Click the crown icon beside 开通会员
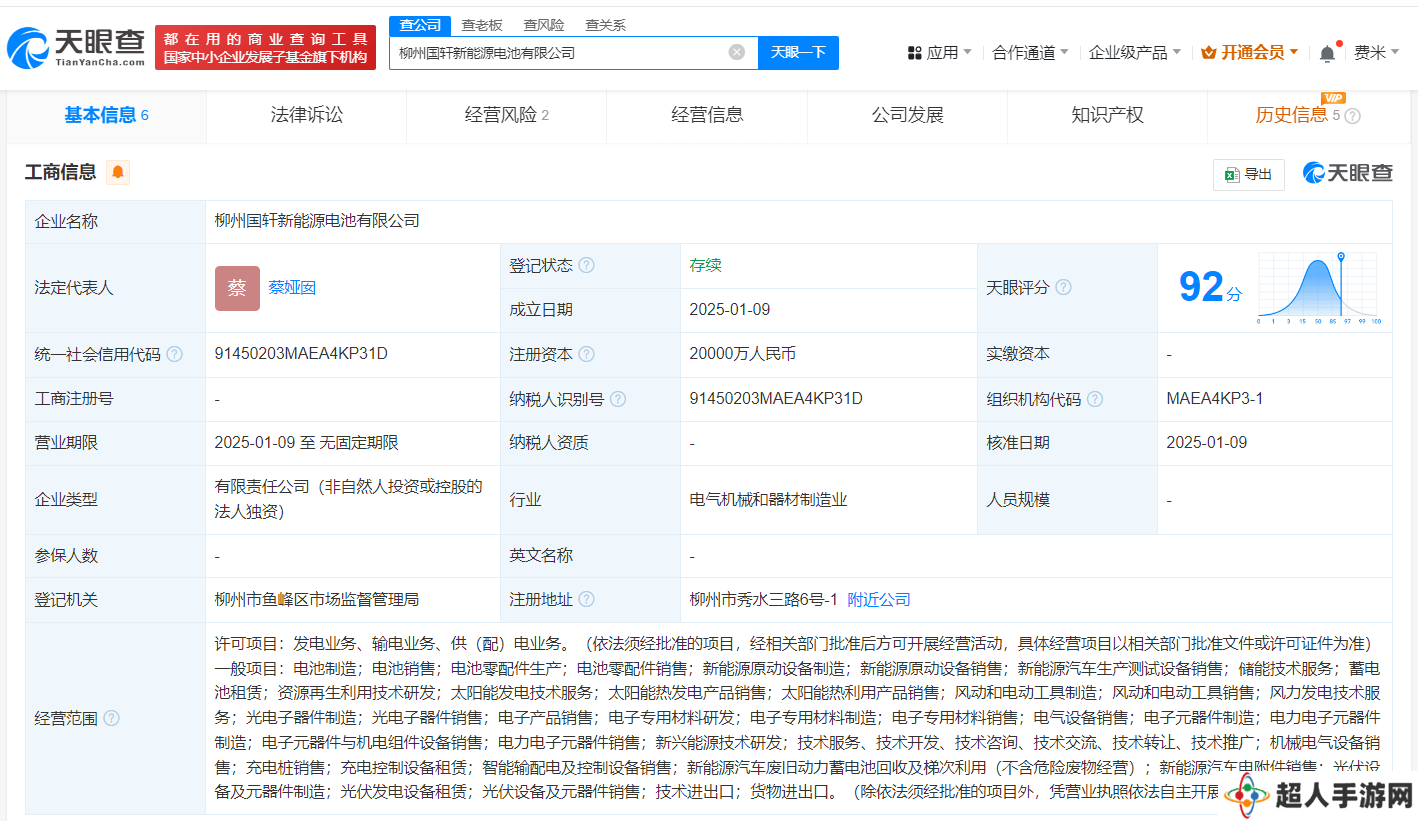The width and height of the screenshot is (1418, 821). coord(1208,53)
